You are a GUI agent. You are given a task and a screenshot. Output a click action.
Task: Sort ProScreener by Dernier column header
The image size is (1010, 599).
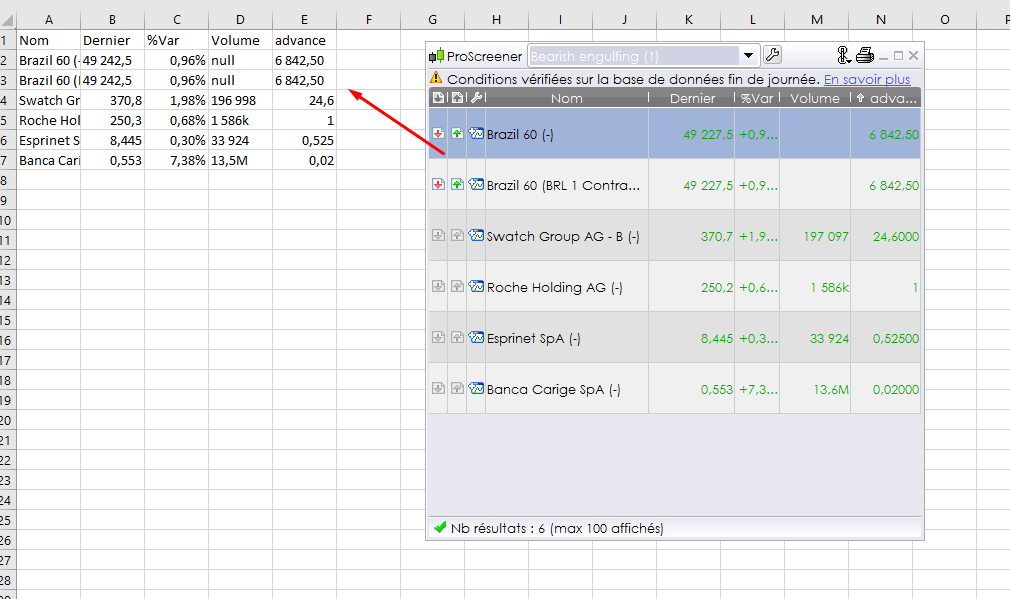click(692, 98)
